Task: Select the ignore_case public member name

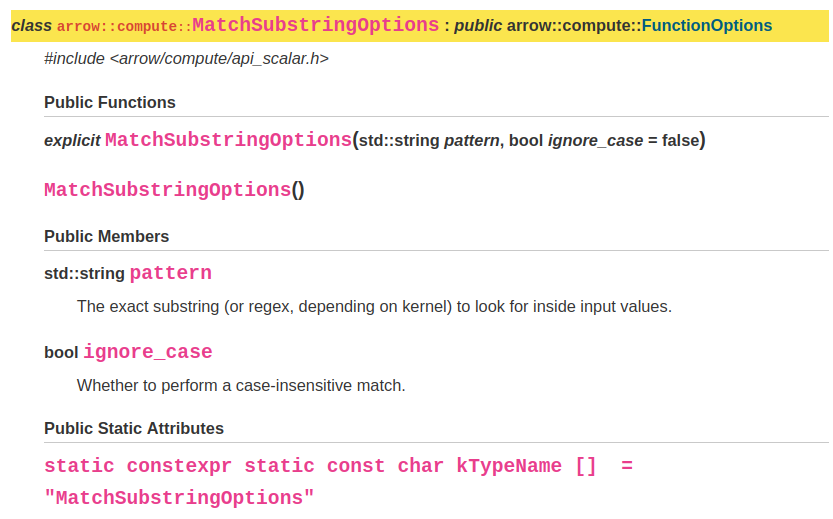Action: [x=147, y=352]
